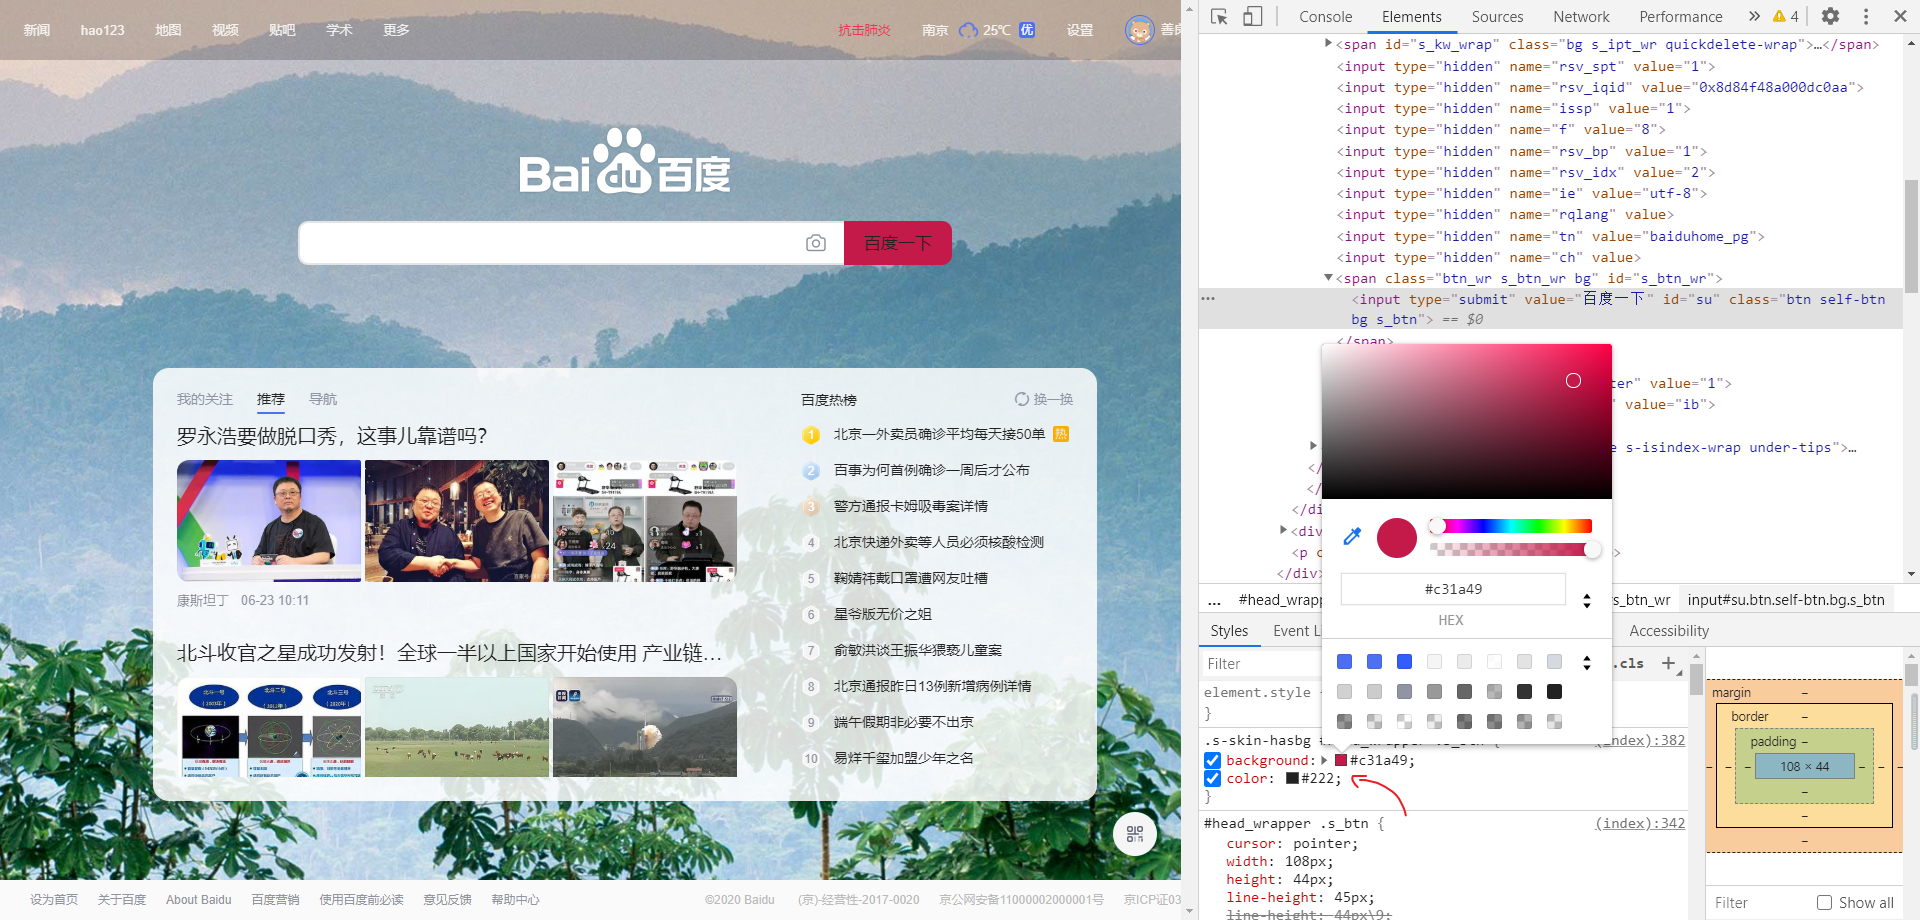Click the breadcrumb overflow ellipsis
This screenshot has width=1920, height=920.
click(x=1214, y=600)
